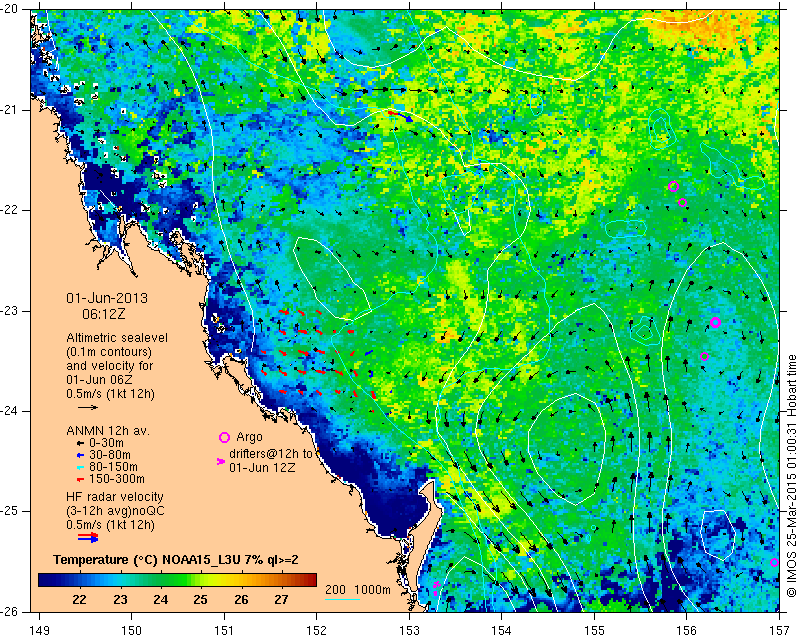800x640 pixels.
Task: Click the green section of the colorbar at 24
Action: [160, 580]
